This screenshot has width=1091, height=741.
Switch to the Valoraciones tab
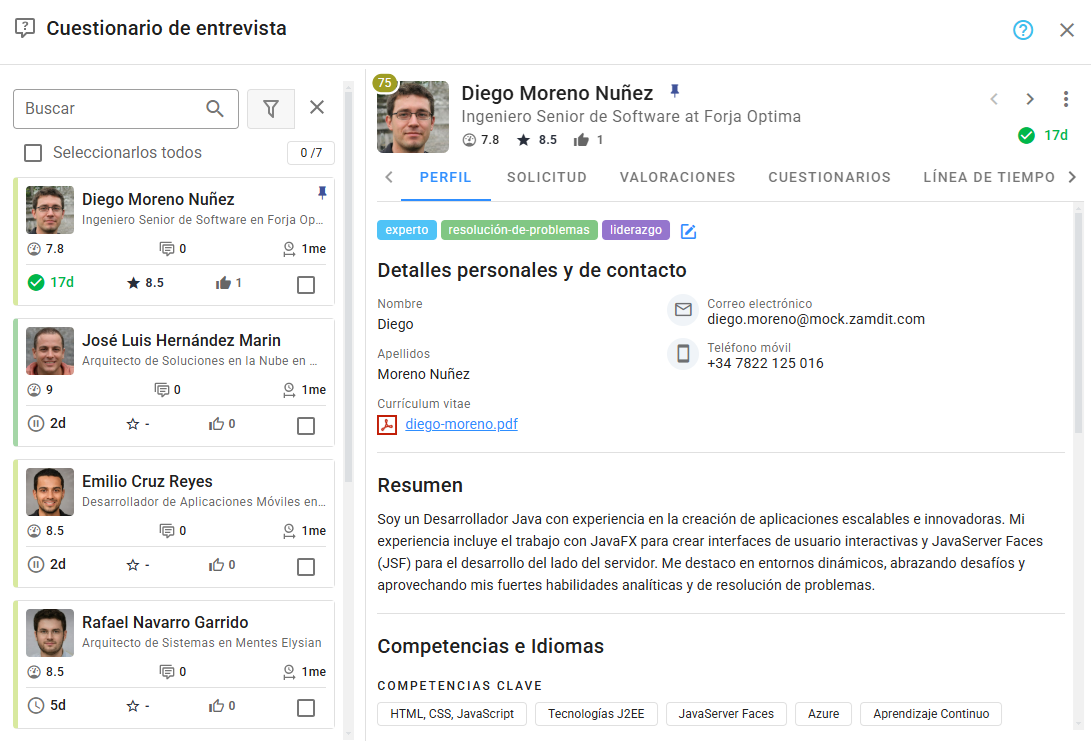click(677, 177)
